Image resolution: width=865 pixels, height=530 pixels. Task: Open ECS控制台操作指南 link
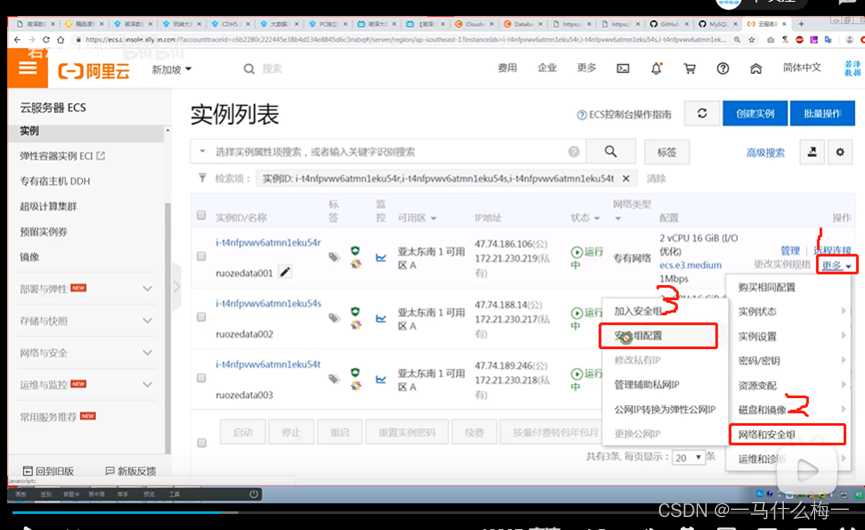(x=624, y=115)
